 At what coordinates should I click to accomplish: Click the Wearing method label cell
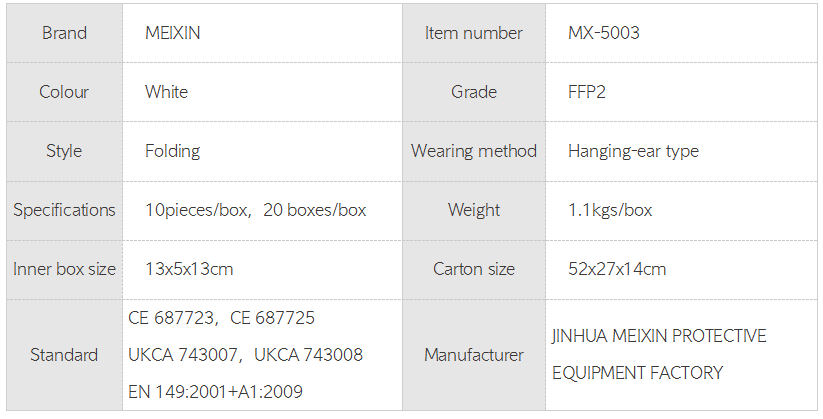click(473, 151)
